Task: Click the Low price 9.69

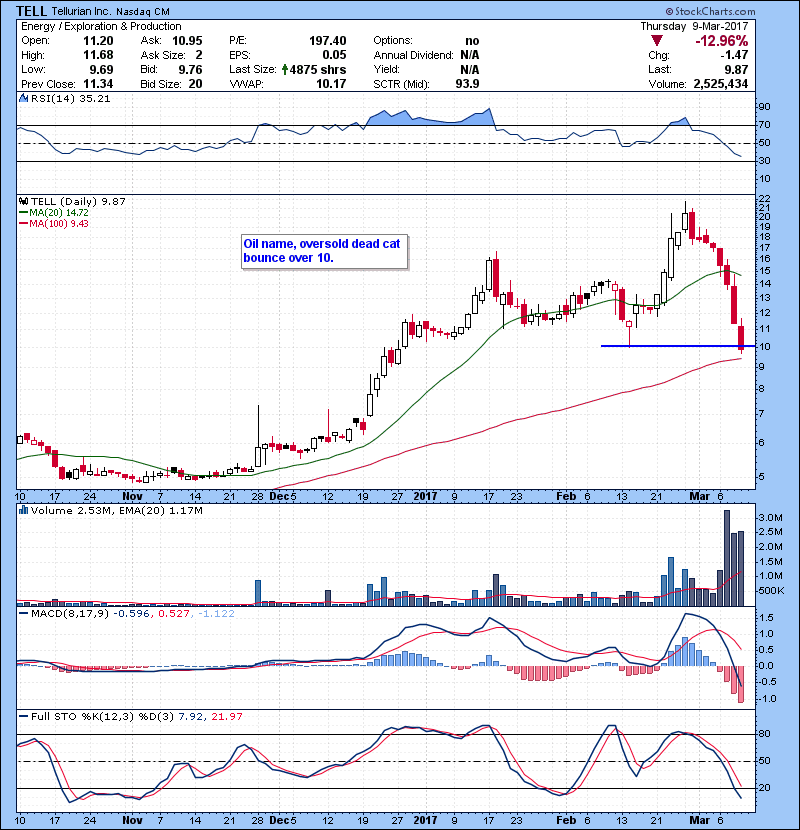Action: (101, 69)
